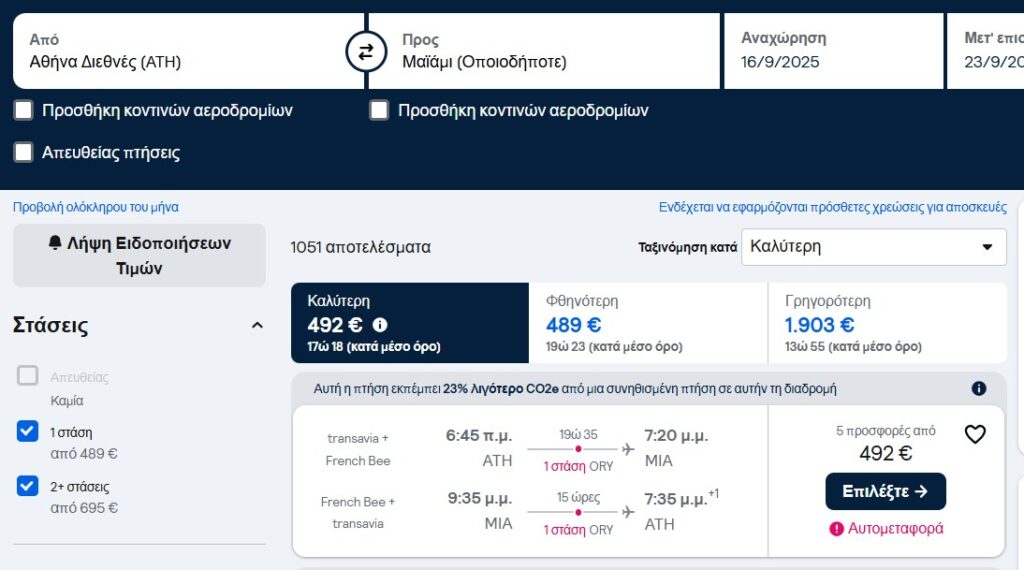Open the Ταξινόμηση κατά dropdown
Screen dimensions: 1024x570
pos(874,247)
